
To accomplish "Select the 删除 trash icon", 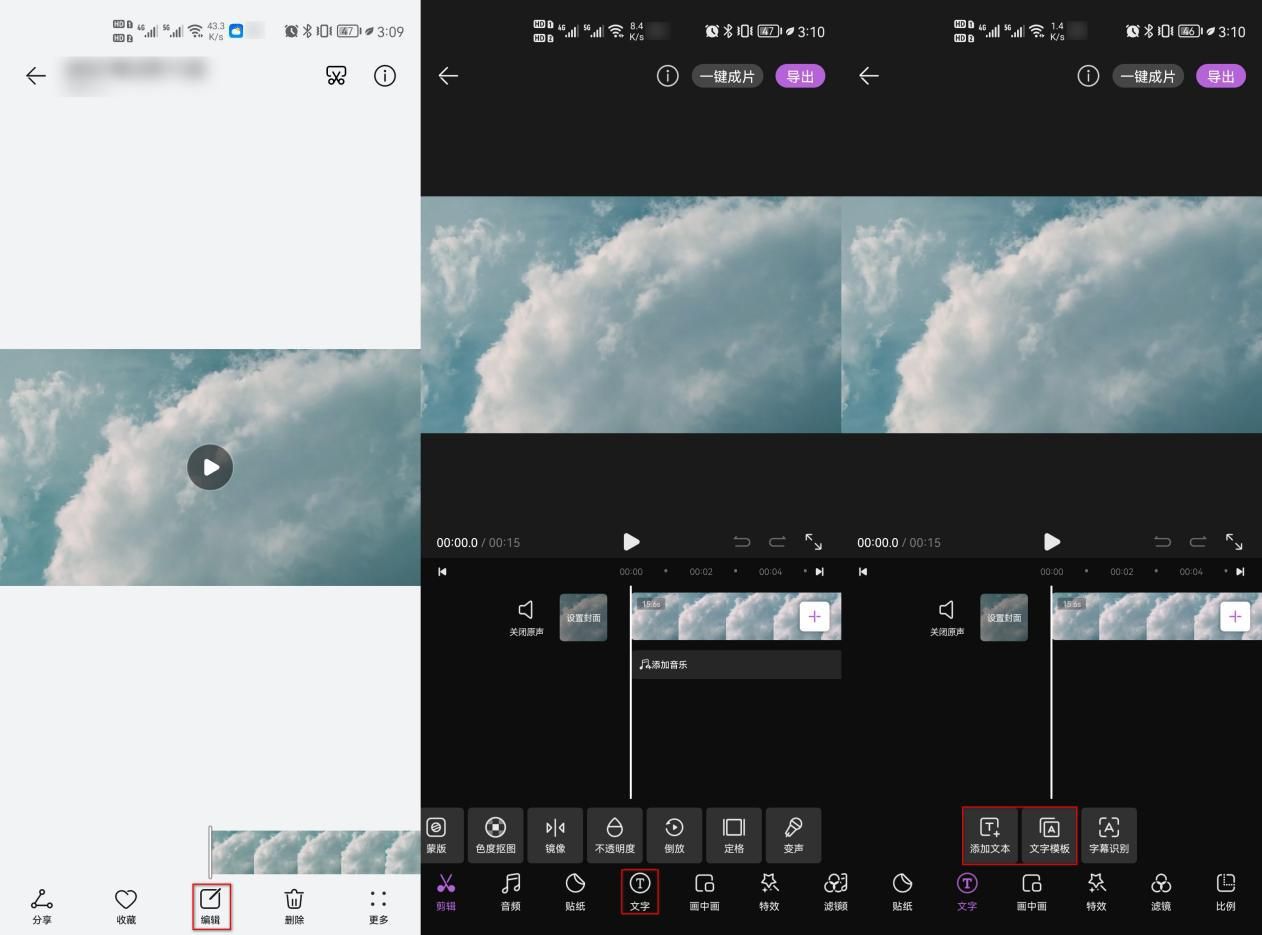I will click(294, 906).
